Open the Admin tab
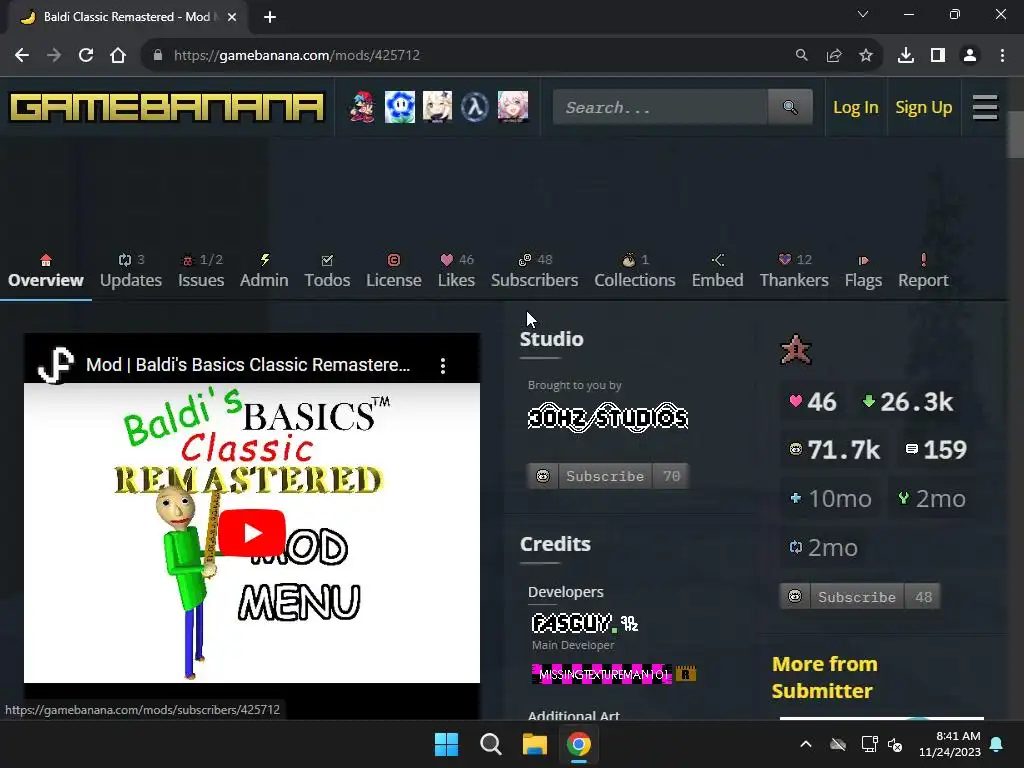 click(x=264, y=271)
